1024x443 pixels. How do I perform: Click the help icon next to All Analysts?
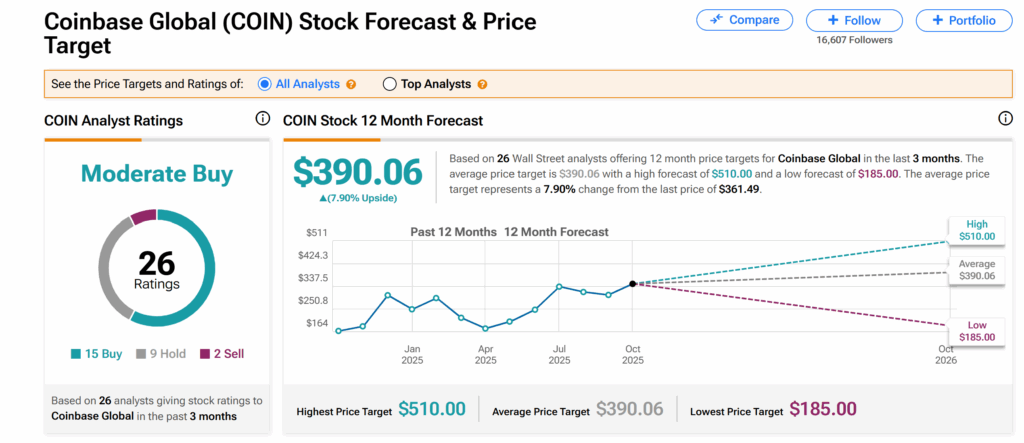tap(351, 85)
